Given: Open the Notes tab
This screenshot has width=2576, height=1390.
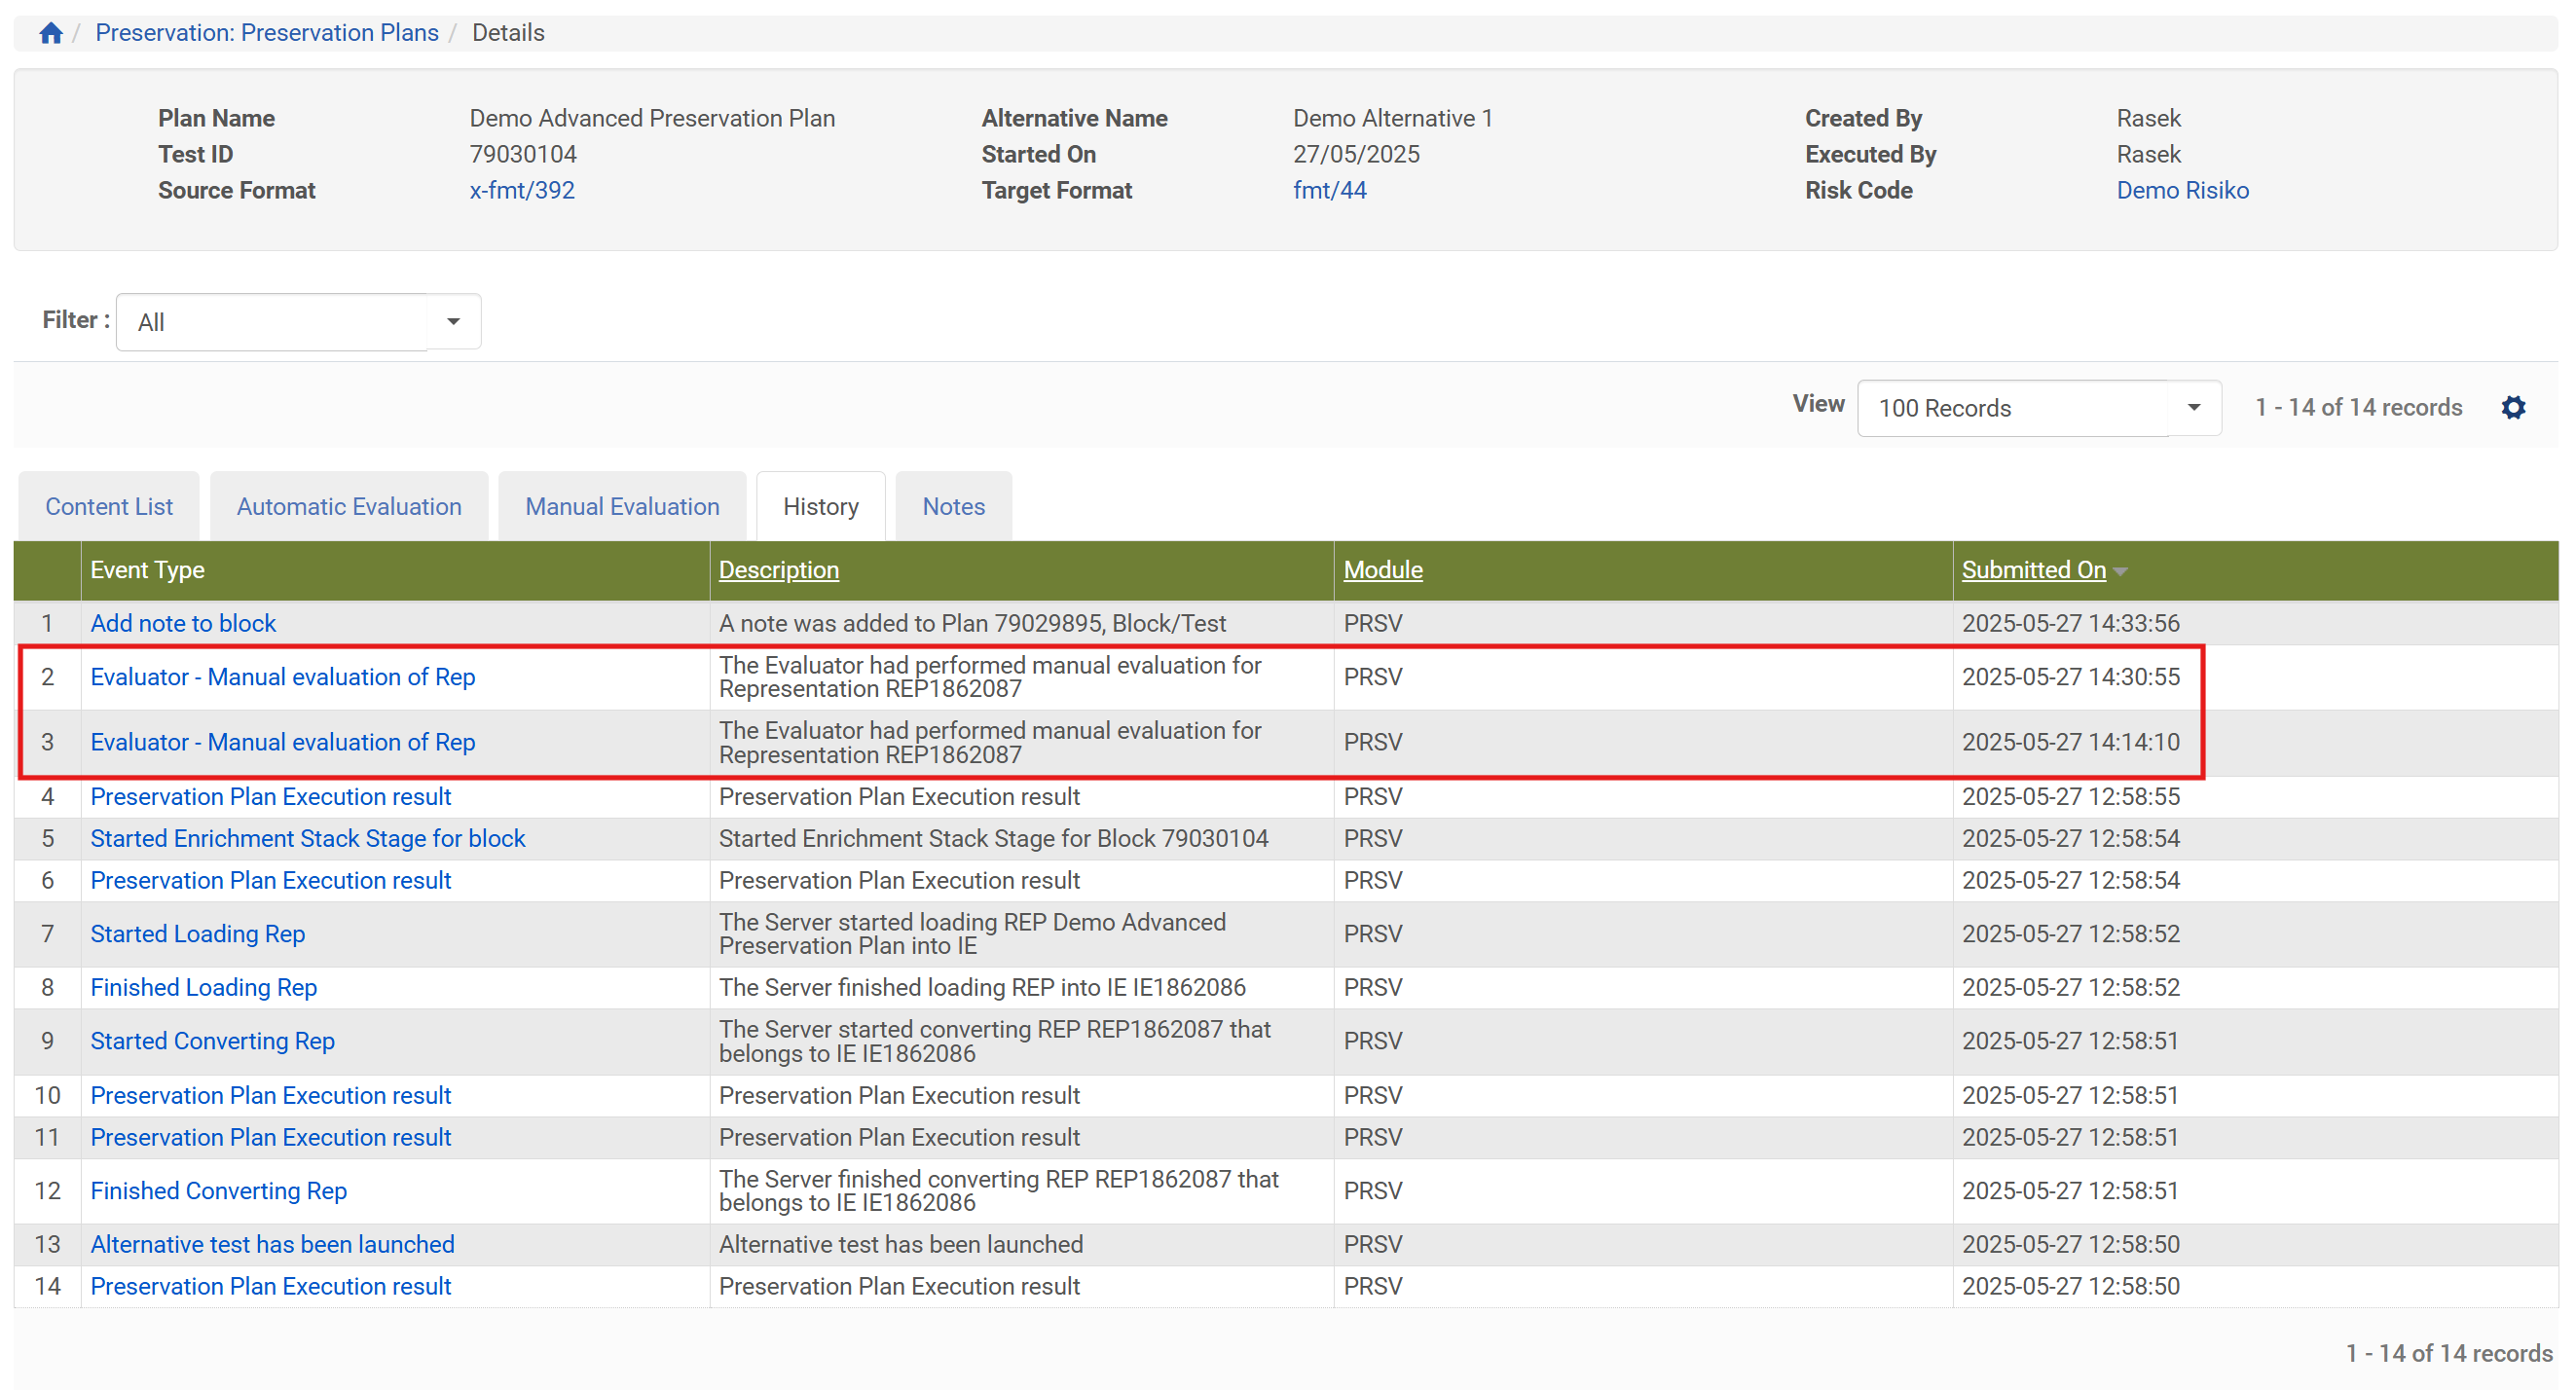Looking at the screenshot, I should [x=952, y=506].
